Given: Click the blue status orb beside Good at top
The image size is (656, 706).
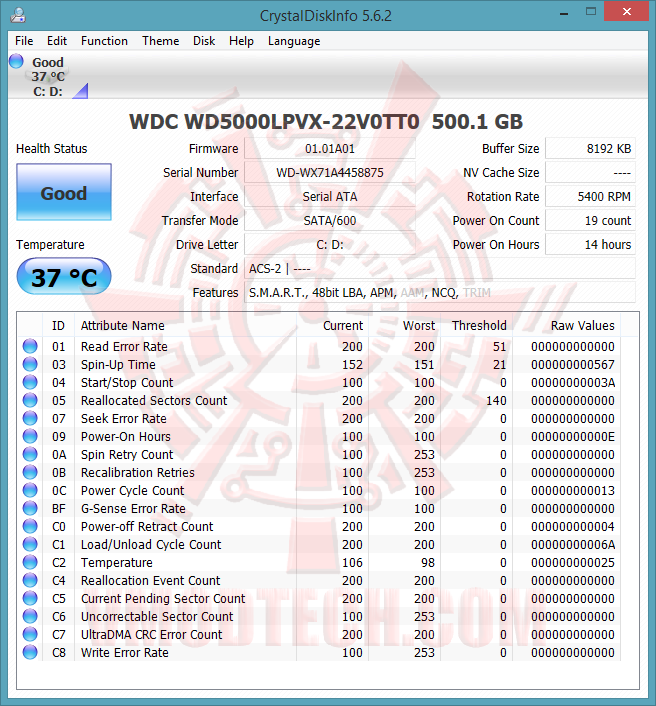Looking at the screenshot, I should pos(16,61).
